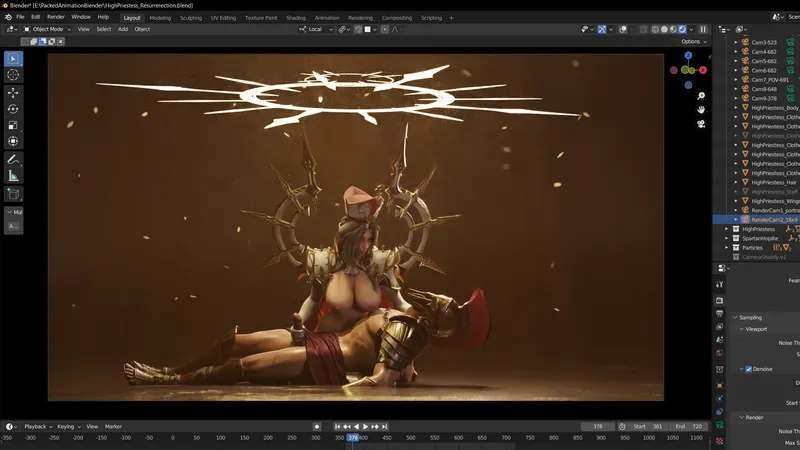This screenshot has width=800, height=450.
Task: Open the Keying dropdown in timeline
Action: coord(68,427)
